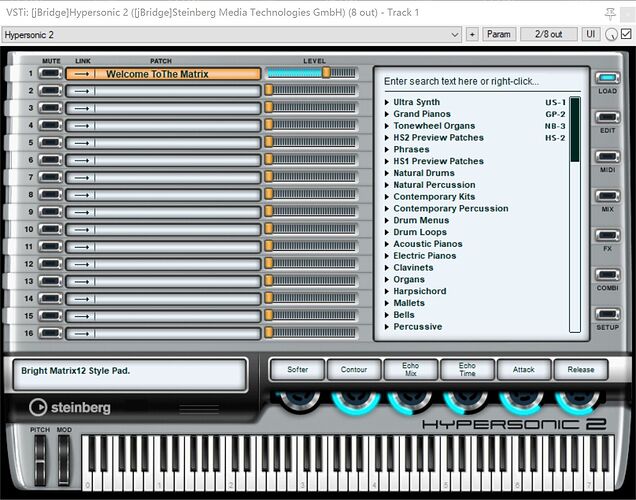
Task: Open the MIDI settings page
Action: [x=607, y=158]
